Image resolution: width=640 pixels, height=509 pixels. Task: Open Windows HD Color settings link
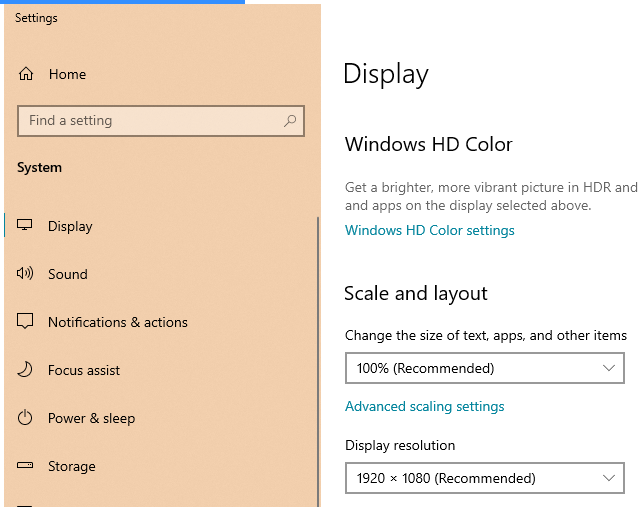tap(429, 230)
